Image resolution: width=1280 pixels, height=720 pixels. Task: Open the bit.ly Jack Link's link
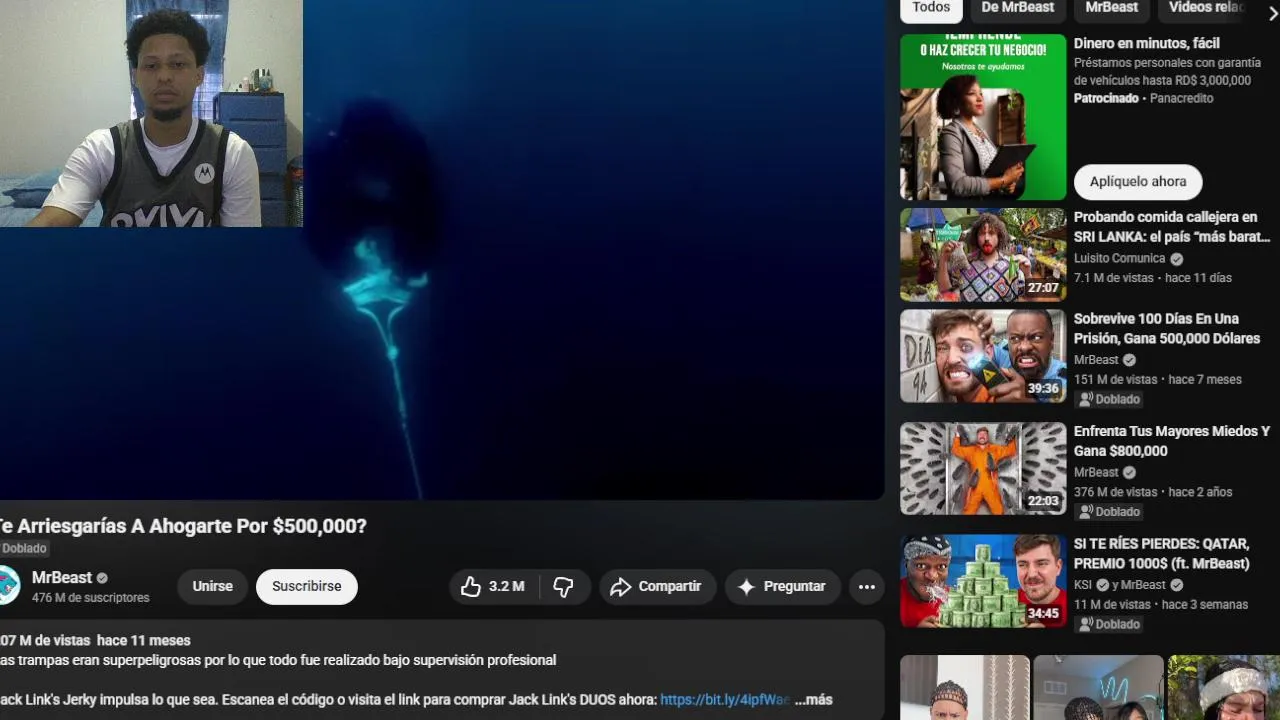tap(725, 700)
